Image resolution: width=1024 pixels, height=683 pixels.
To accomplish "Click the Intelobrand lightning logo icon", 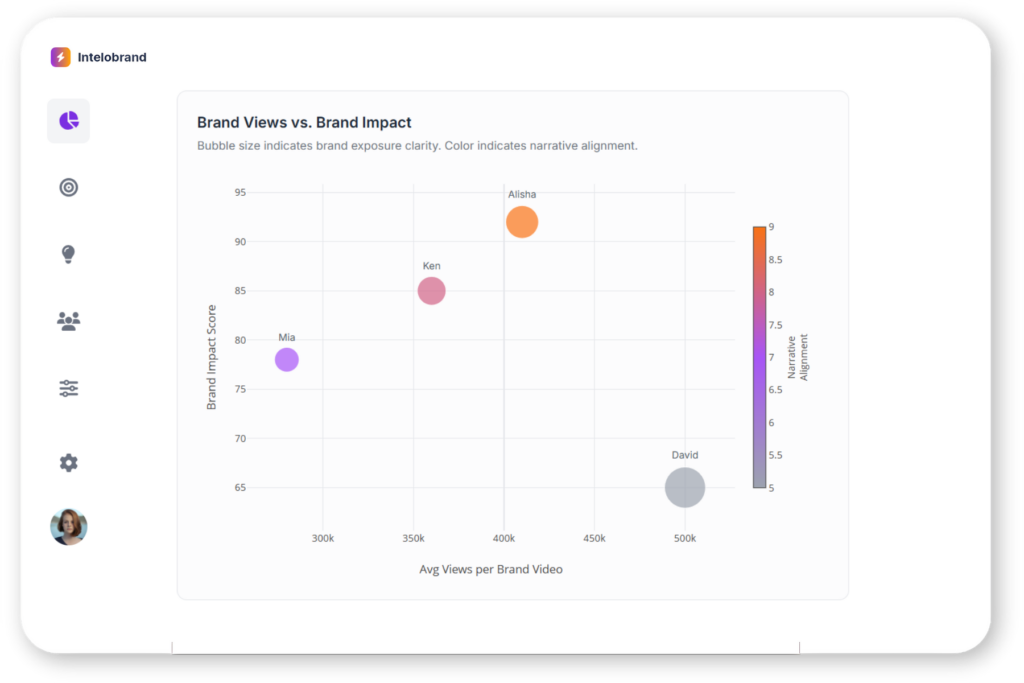I will click(60, 57).
